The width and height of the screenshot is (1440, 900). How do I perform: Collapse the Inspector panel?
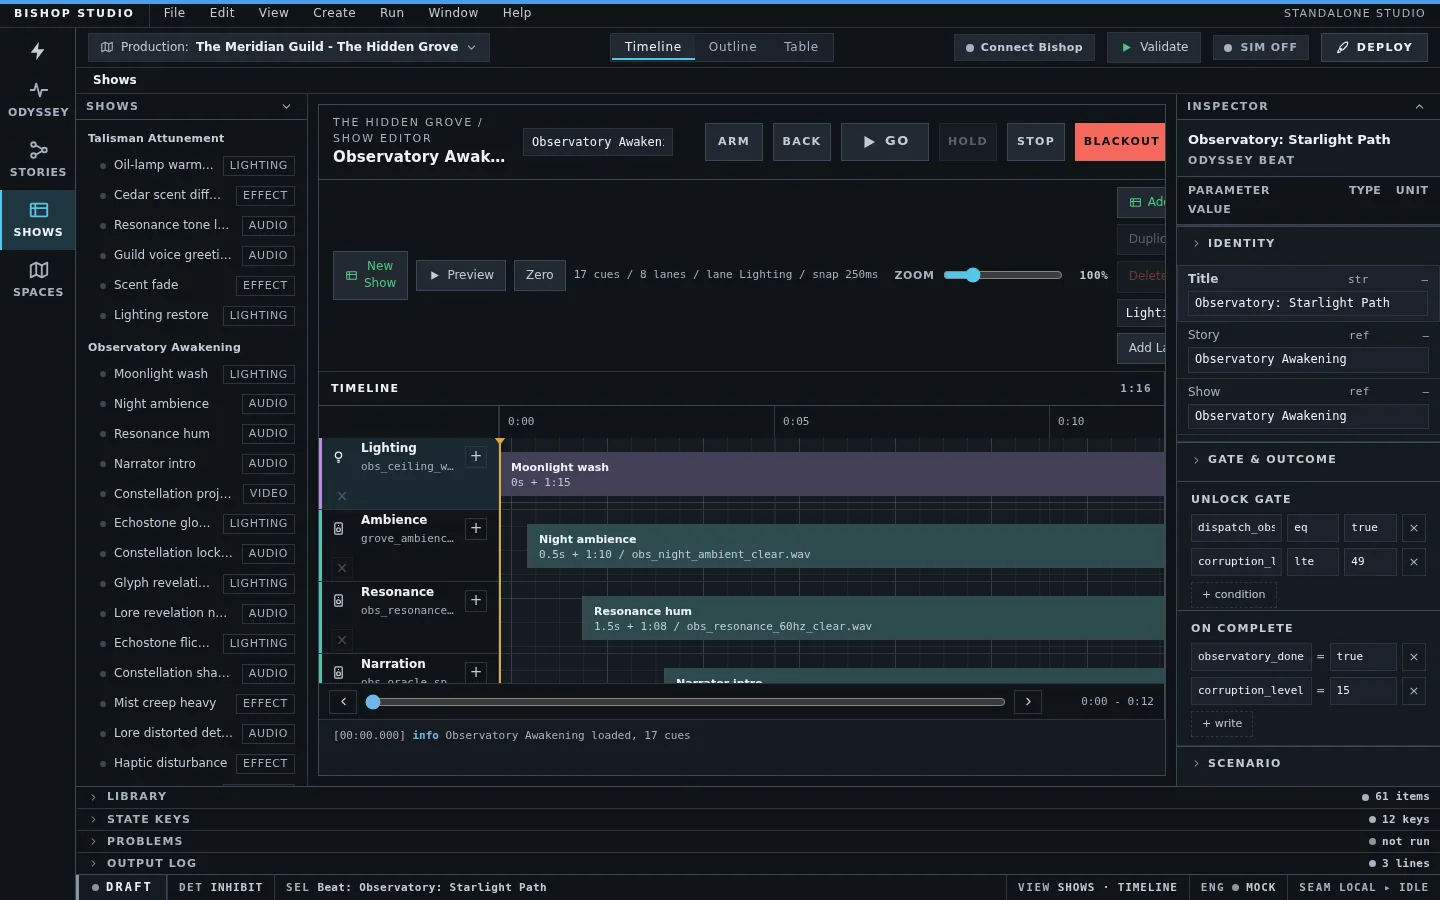coord(1419,106)
